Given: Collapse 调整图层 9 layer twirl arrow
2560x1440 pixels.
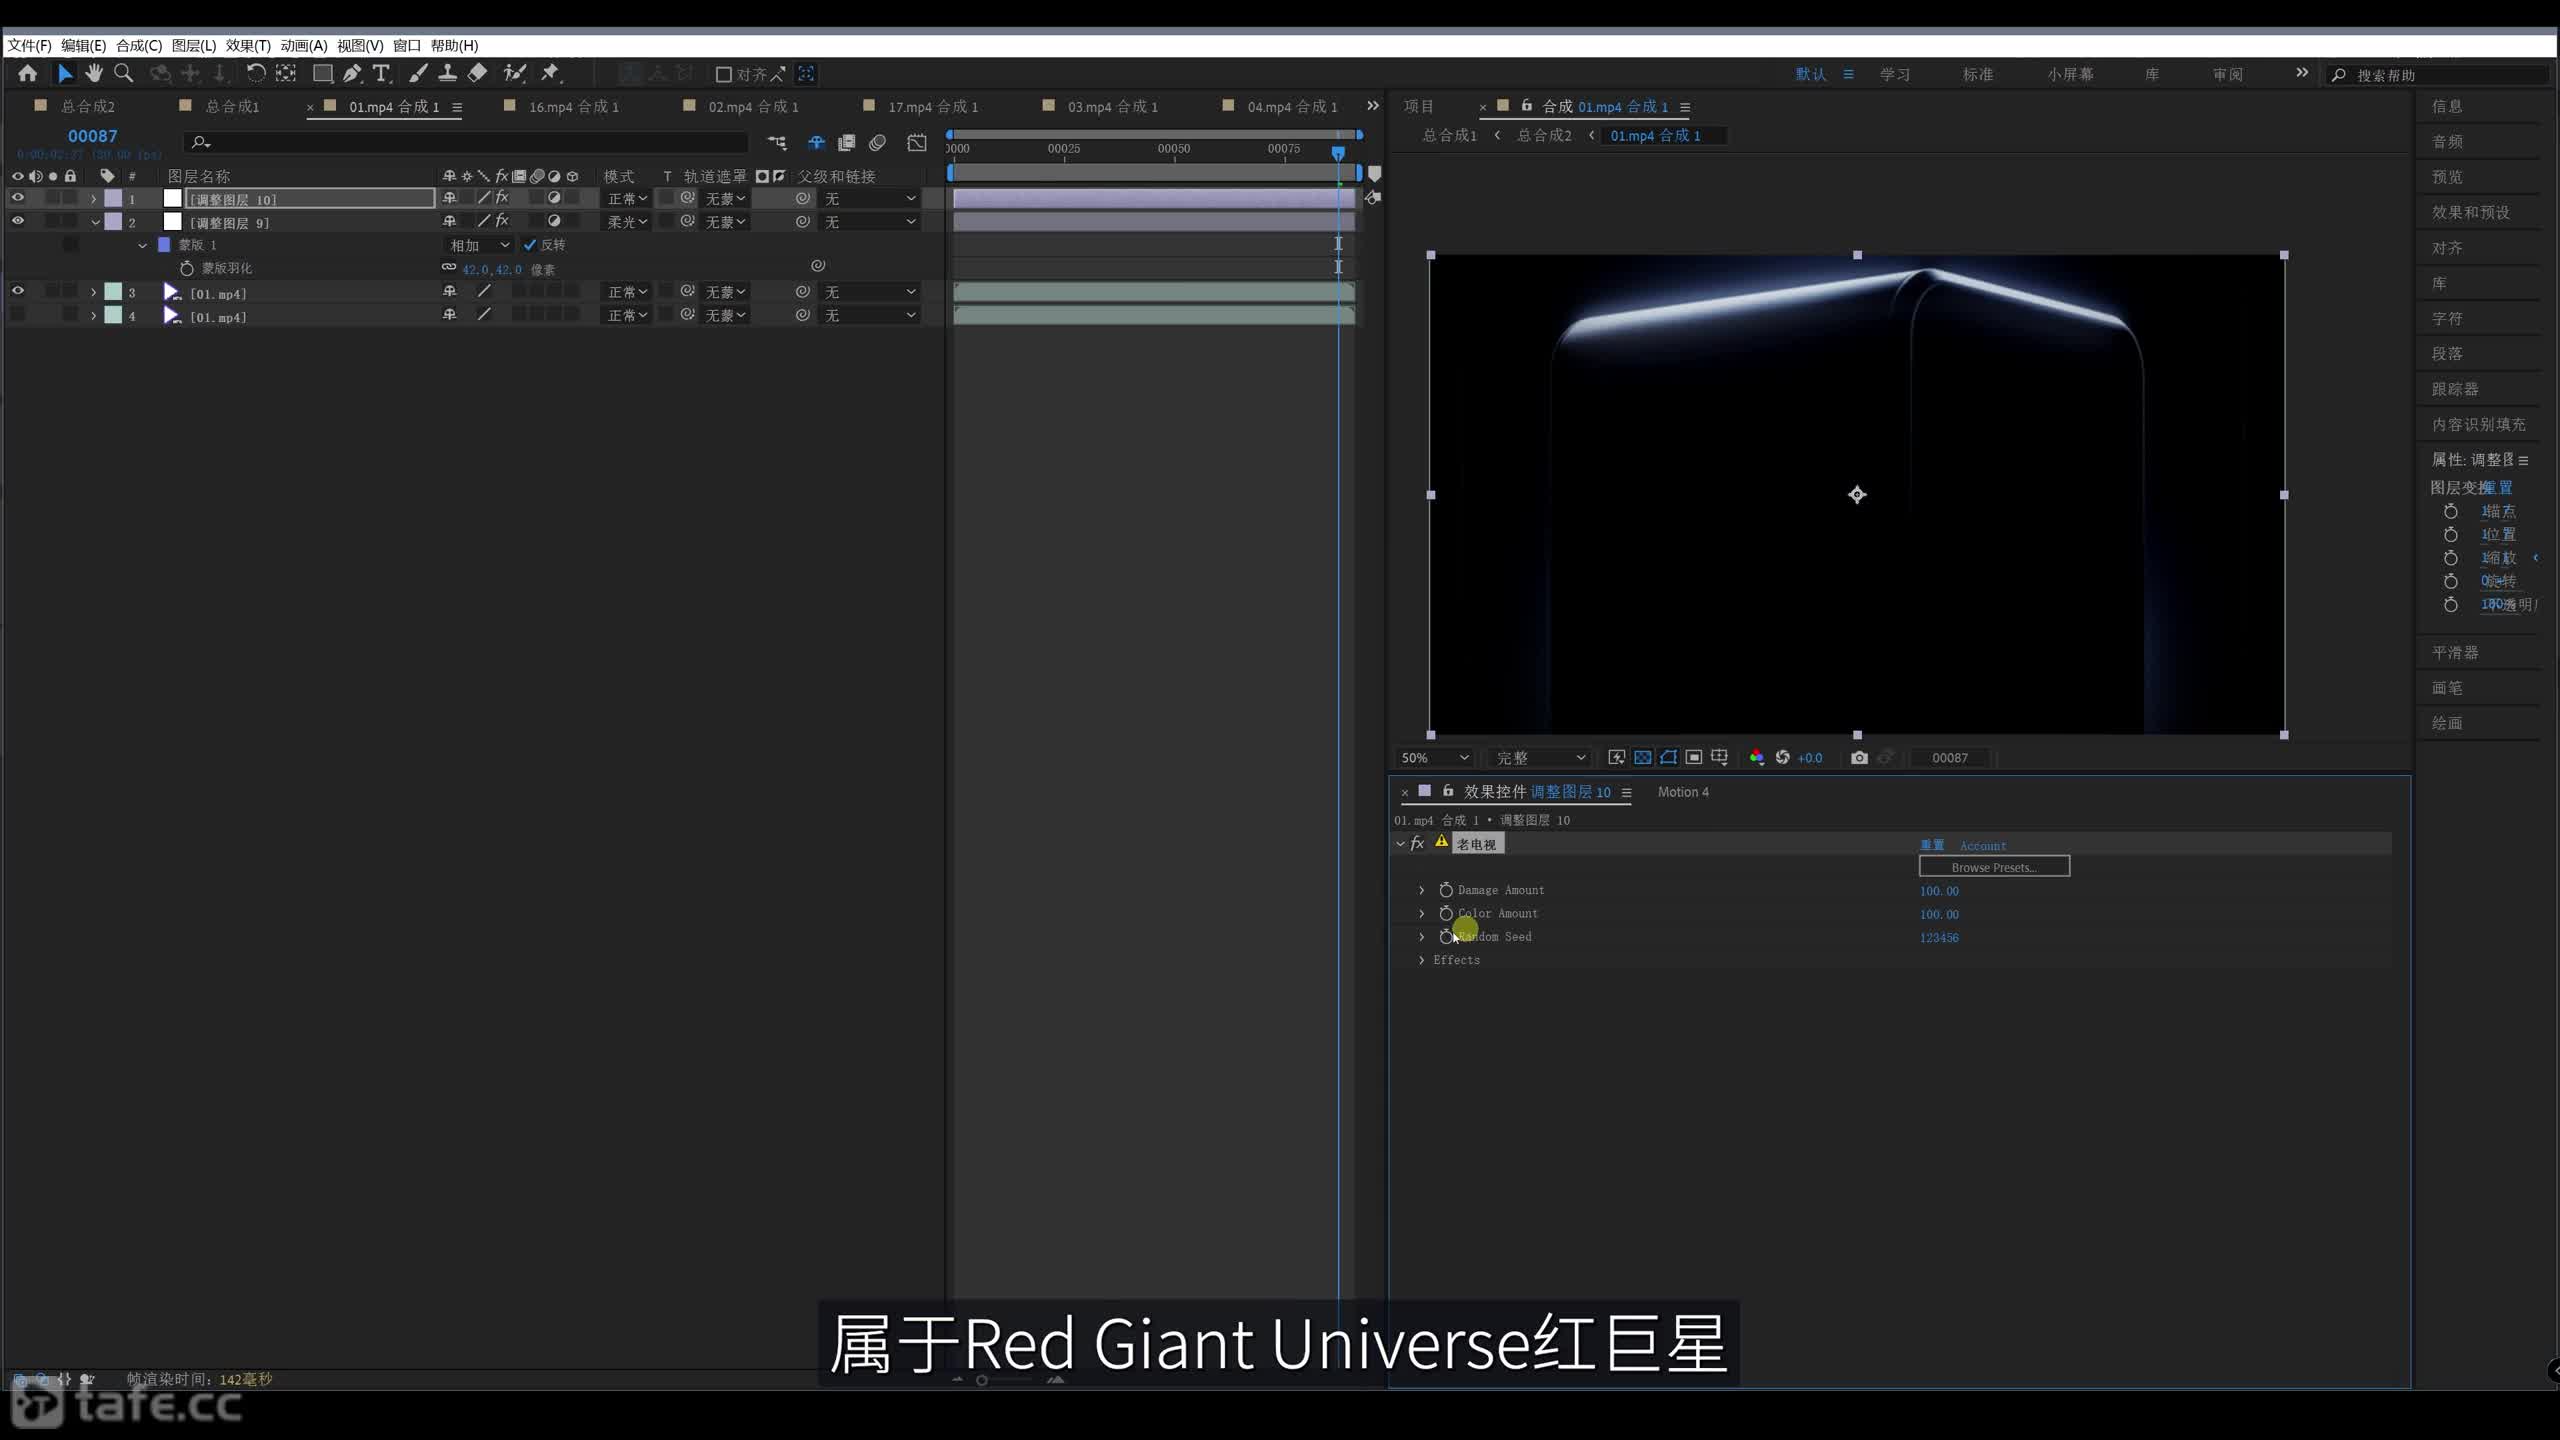Looking at the screenshot, I should [95, 222].
